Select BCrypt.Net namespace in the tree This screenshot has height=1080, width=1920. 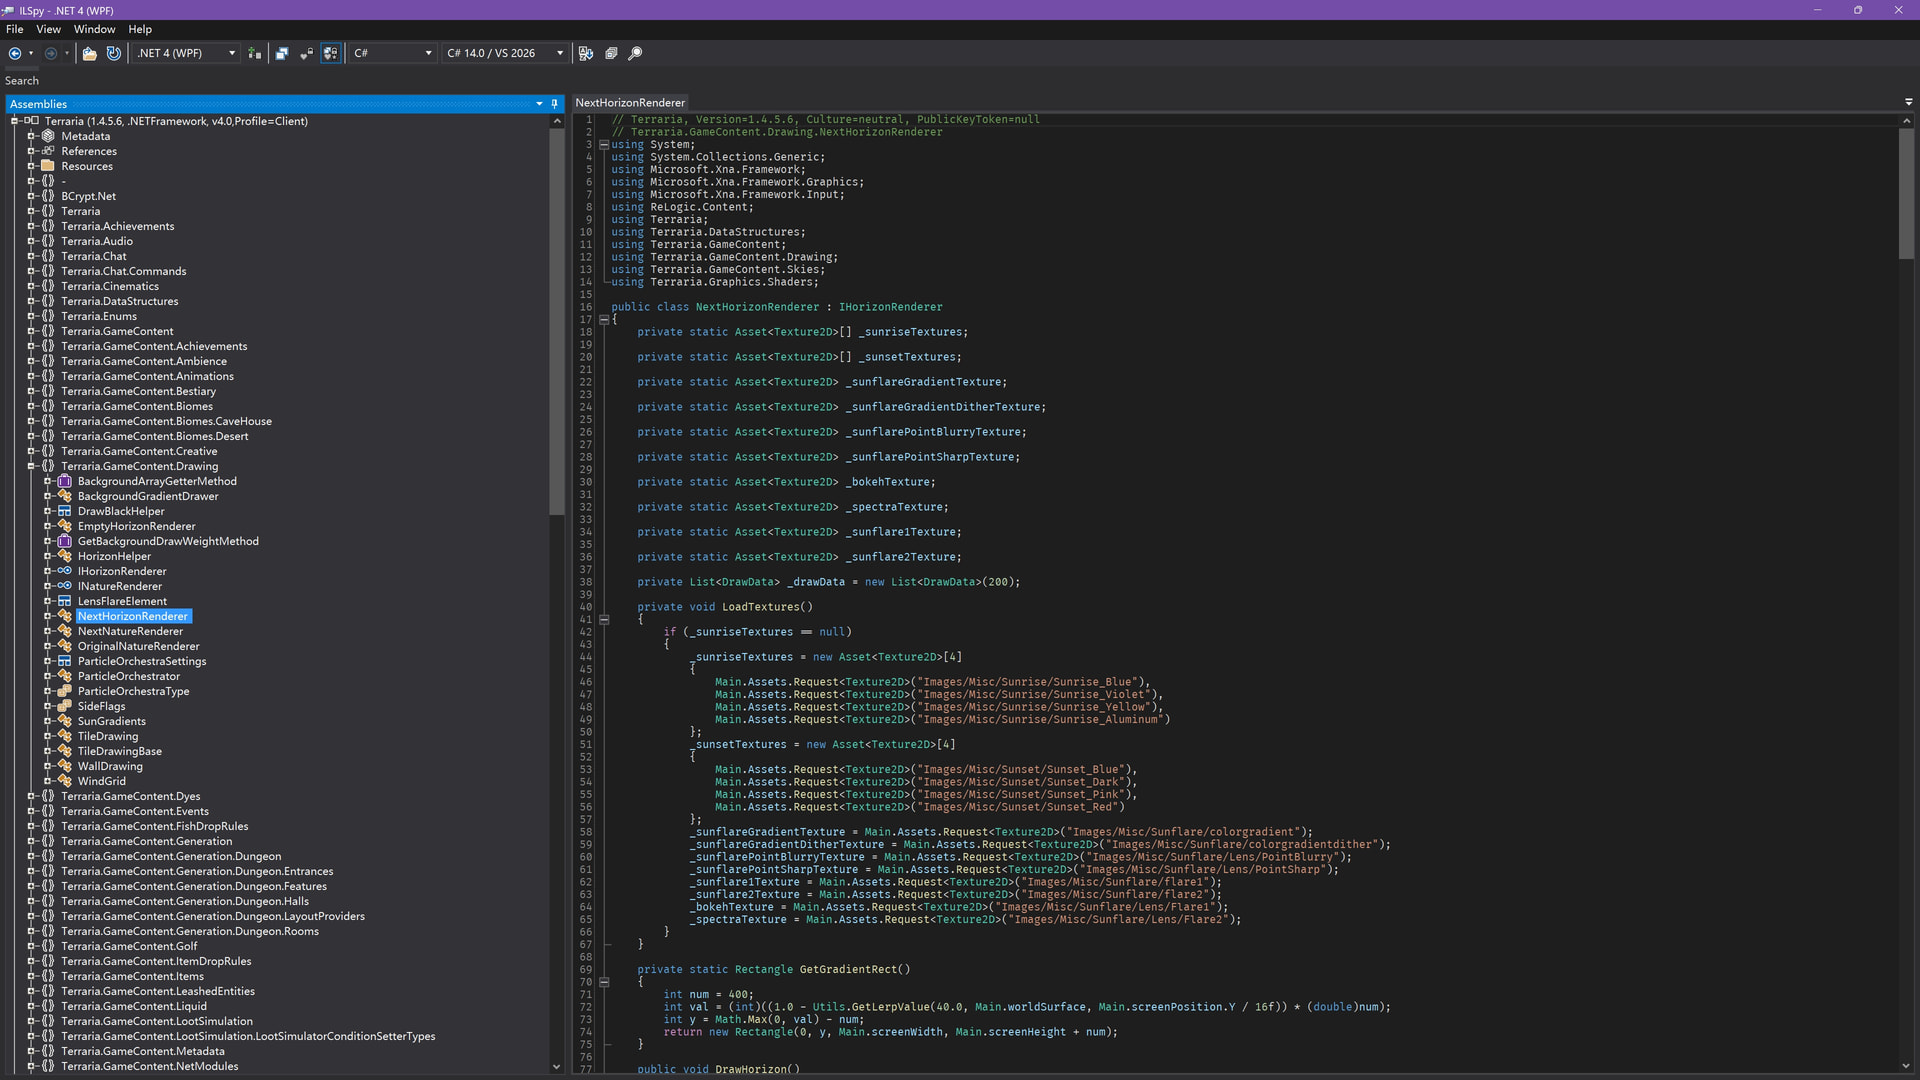[x=88, y=196]
